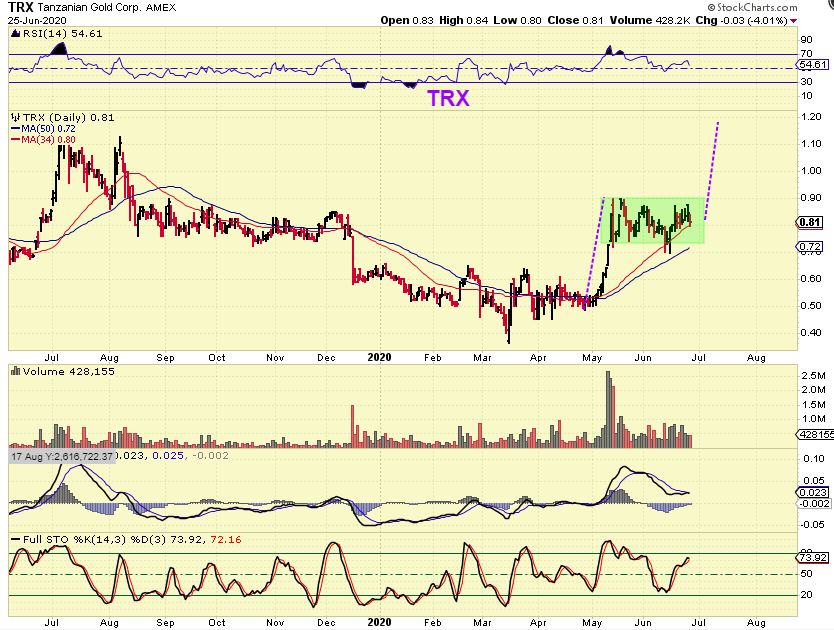The width and height of the screenshot is (834, 630).
Task: Click Mar on the price panel date axis
Action: point(482,358)
